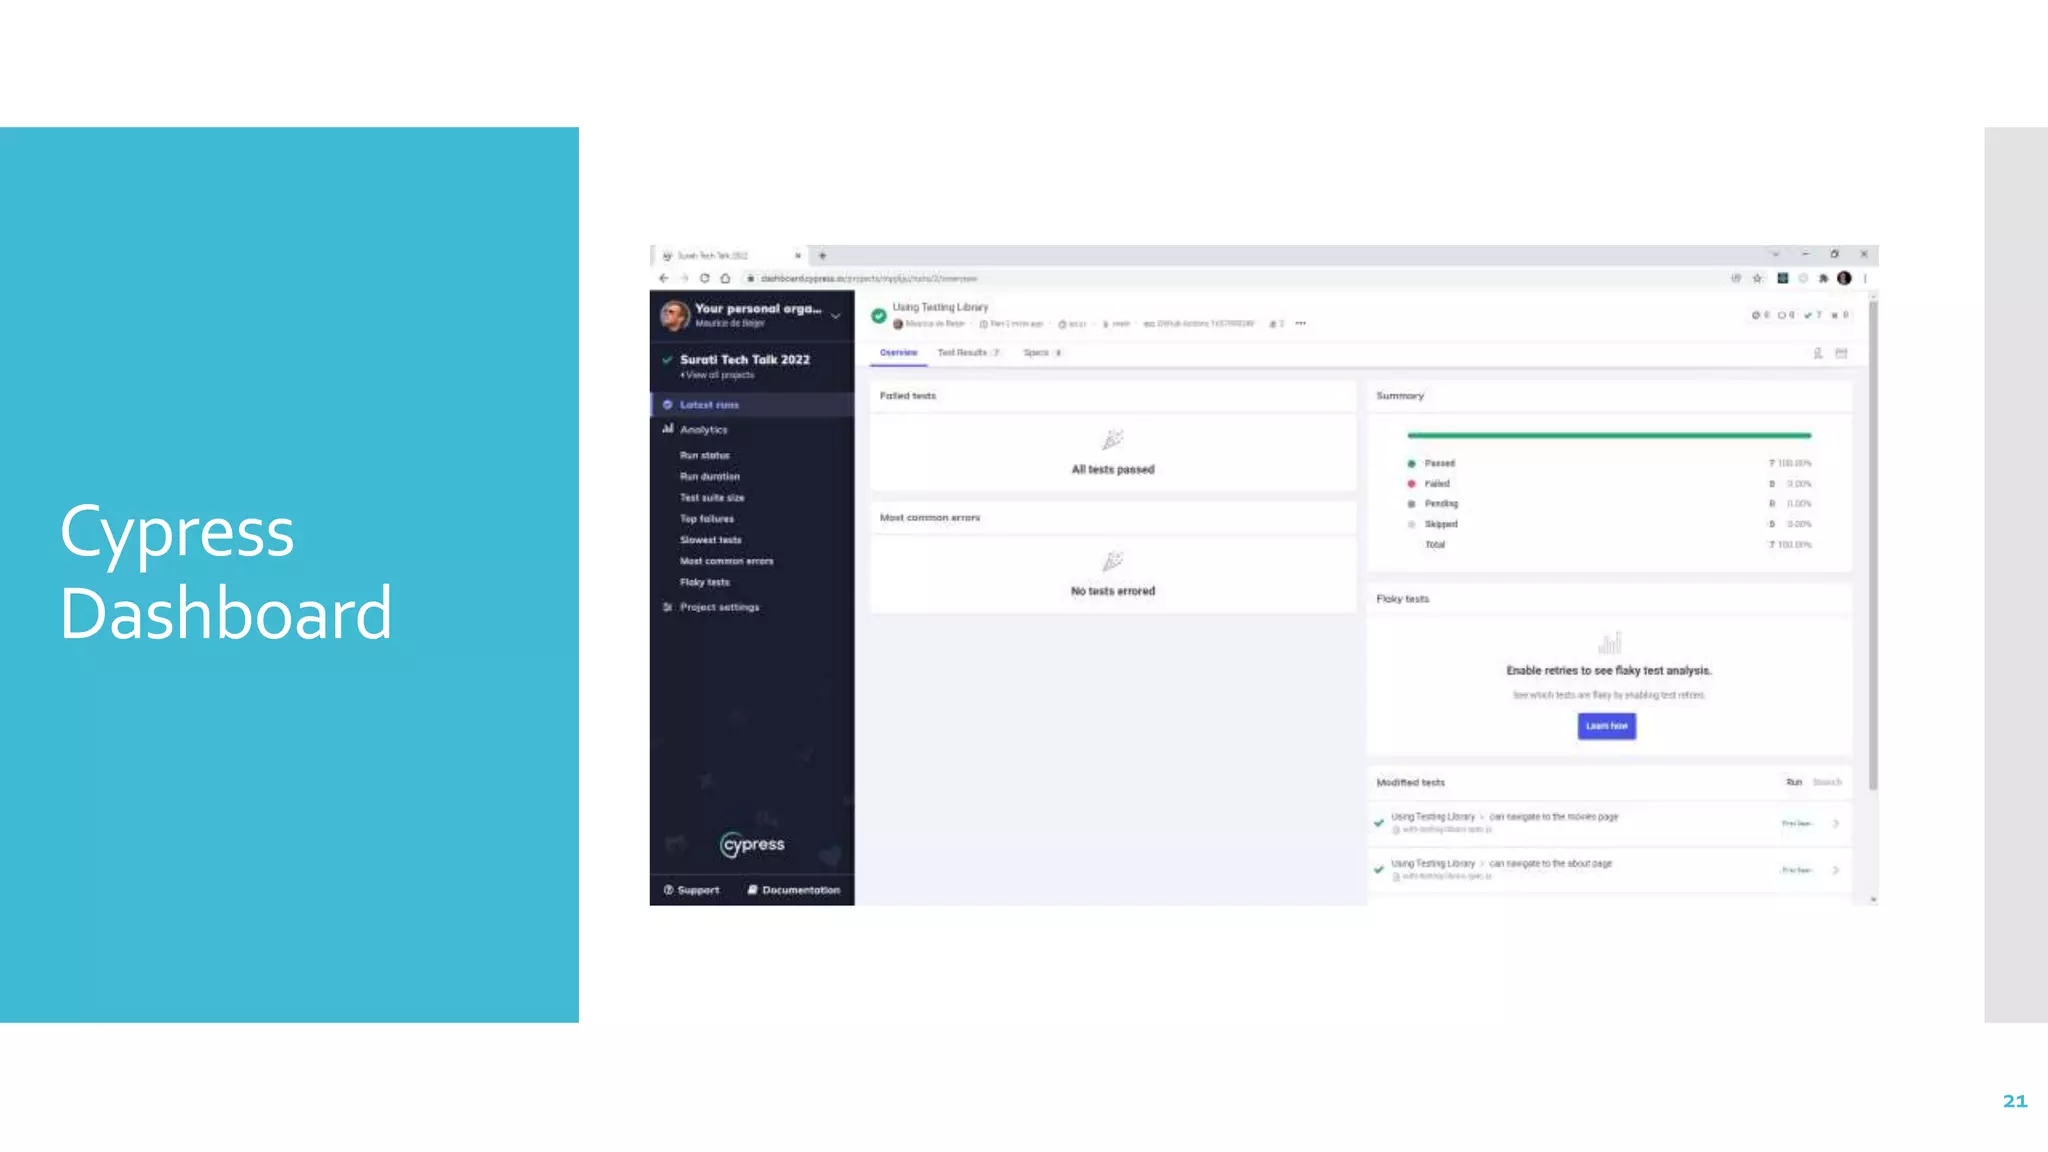Open Run status analytics
Viewport: 2048px width, 1152px height.
coord(705,455)
